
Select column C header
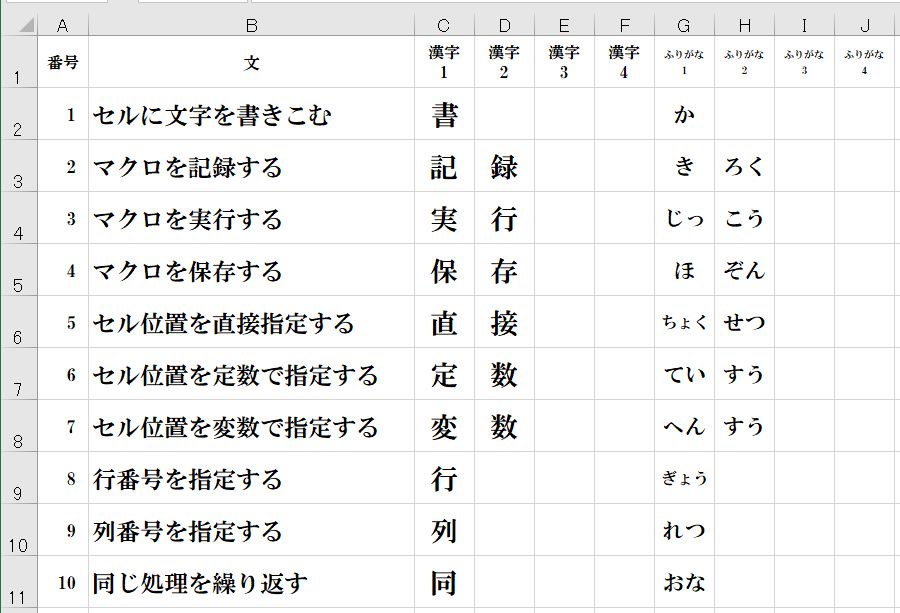click(444, 25)
